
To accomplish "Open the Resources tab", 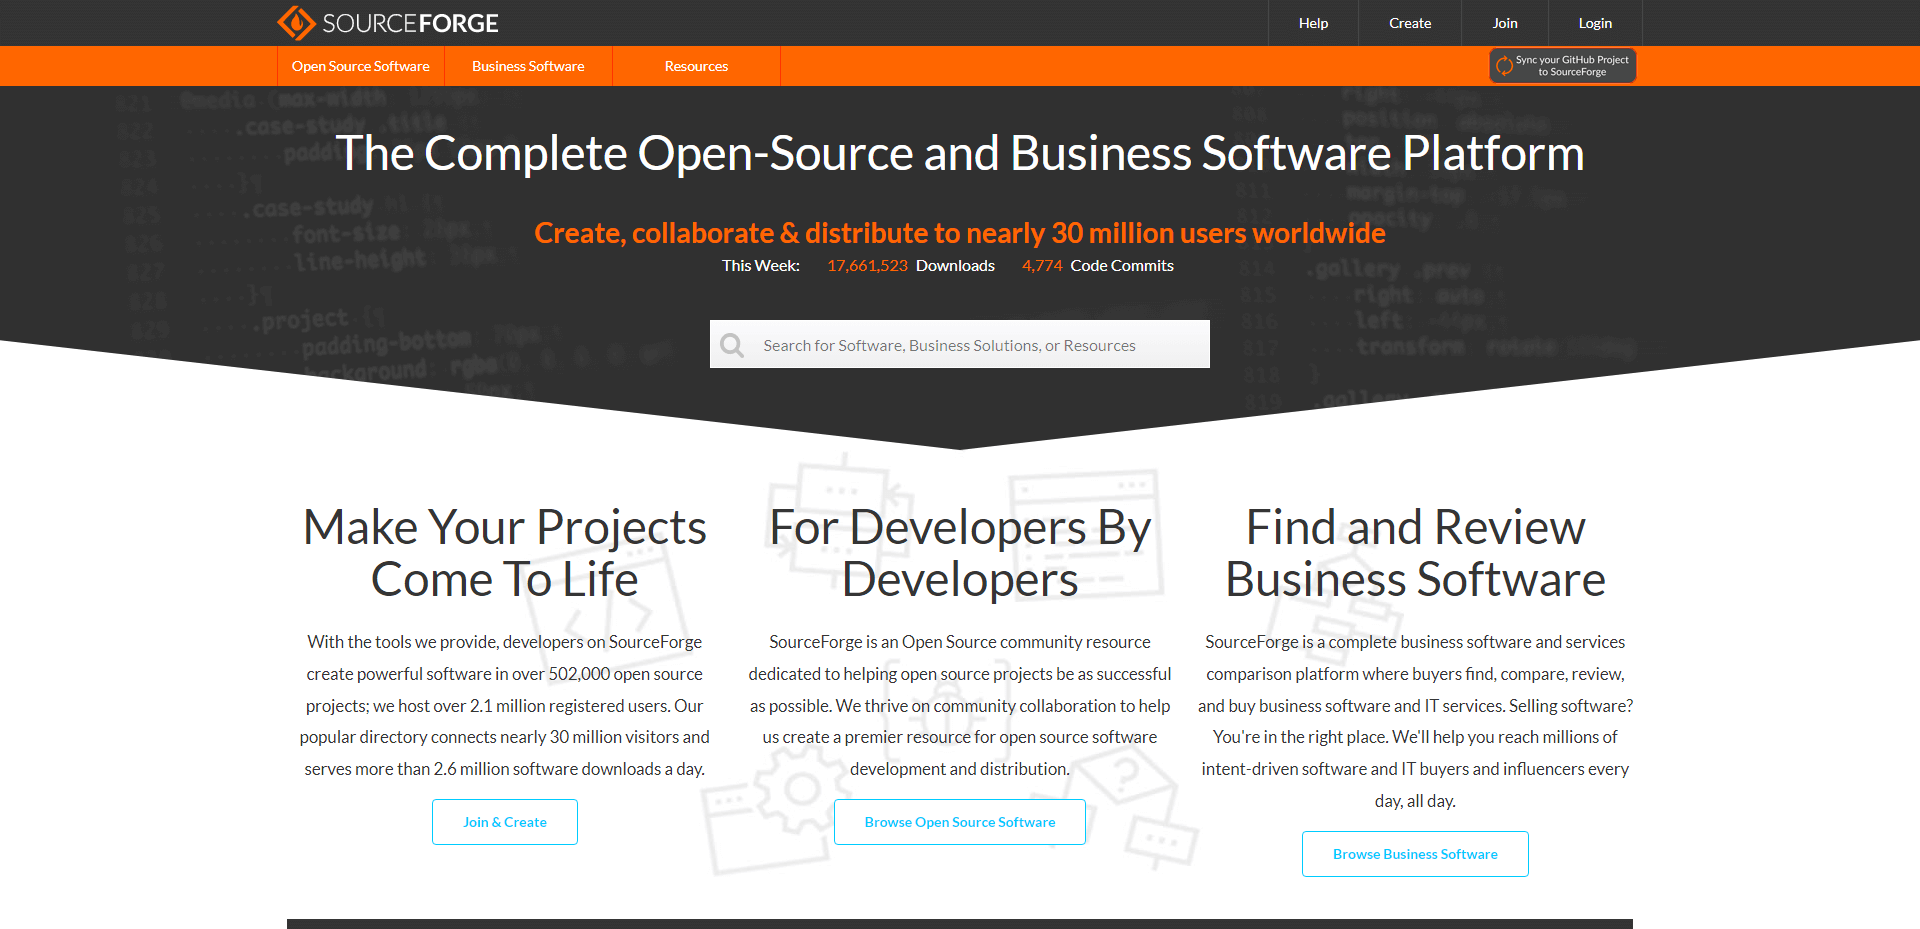I will [696, 66].
